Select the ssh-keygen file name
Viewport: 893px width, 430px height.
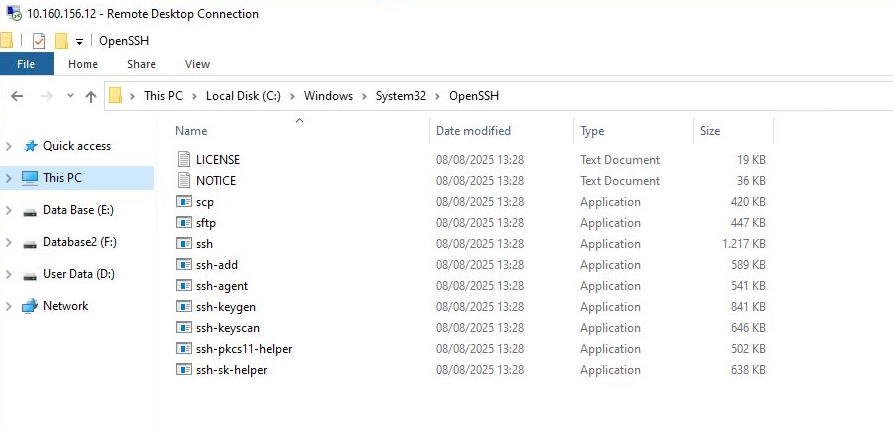pyautogui.click(x=226, y=307)
